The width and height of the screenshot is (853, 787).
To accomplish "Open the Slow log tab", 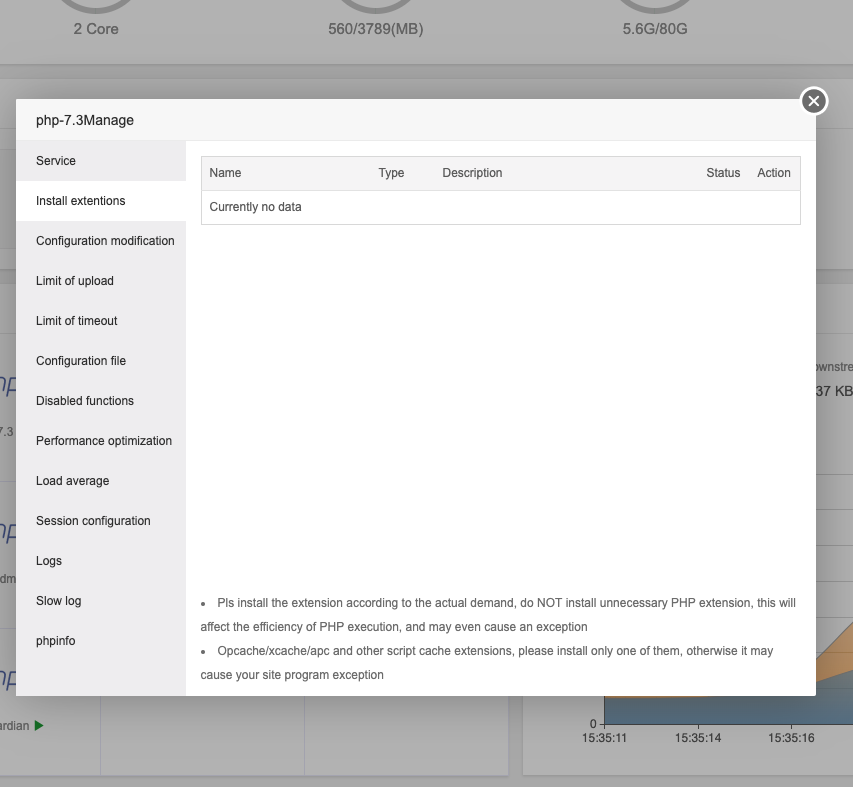I will [x=59, y=601].
